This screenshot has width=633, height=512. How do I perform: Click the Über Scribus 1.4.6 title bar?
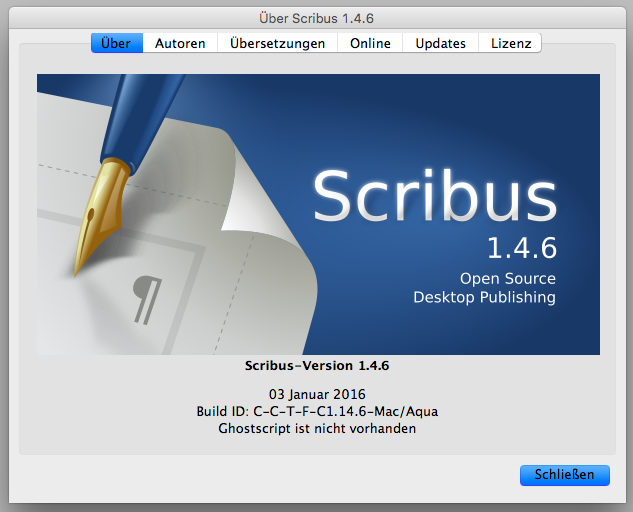317,18
